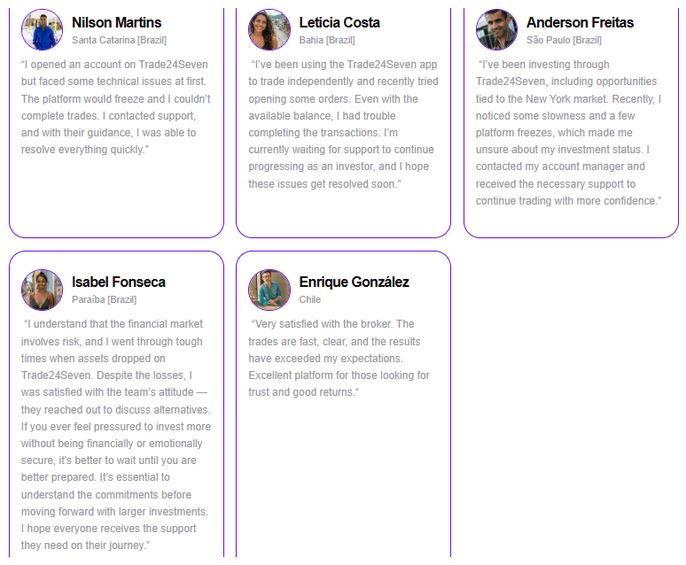Click Isabel's review about financial market risk
This screenshot has width=686, height=565.
[116, 435]
